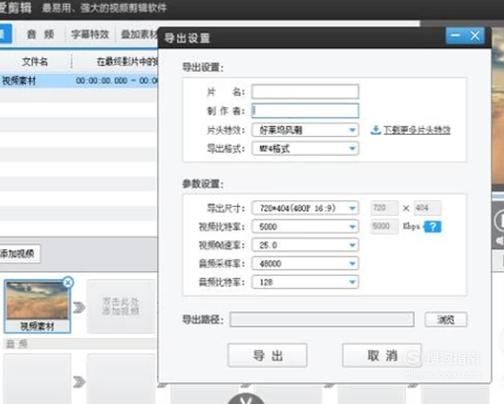Open the 视频帧速率 25.0 dropdown
504x404 pixels.
tap(305, 245)
